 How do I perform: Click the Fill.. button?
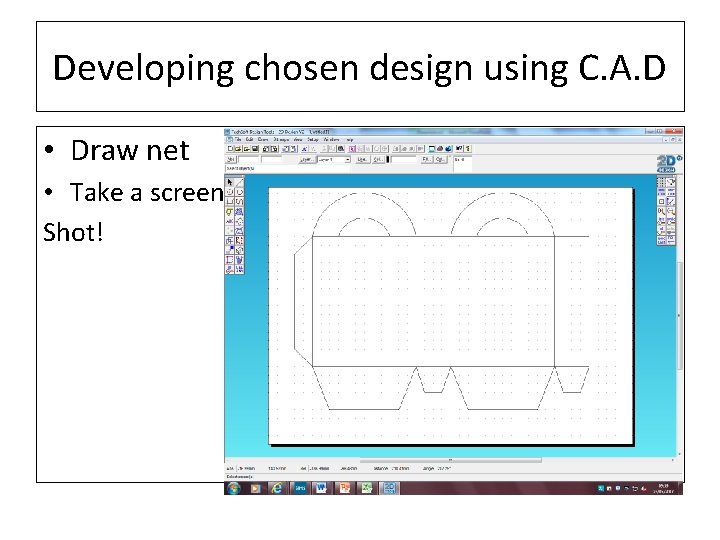click(x=427, y=160)
